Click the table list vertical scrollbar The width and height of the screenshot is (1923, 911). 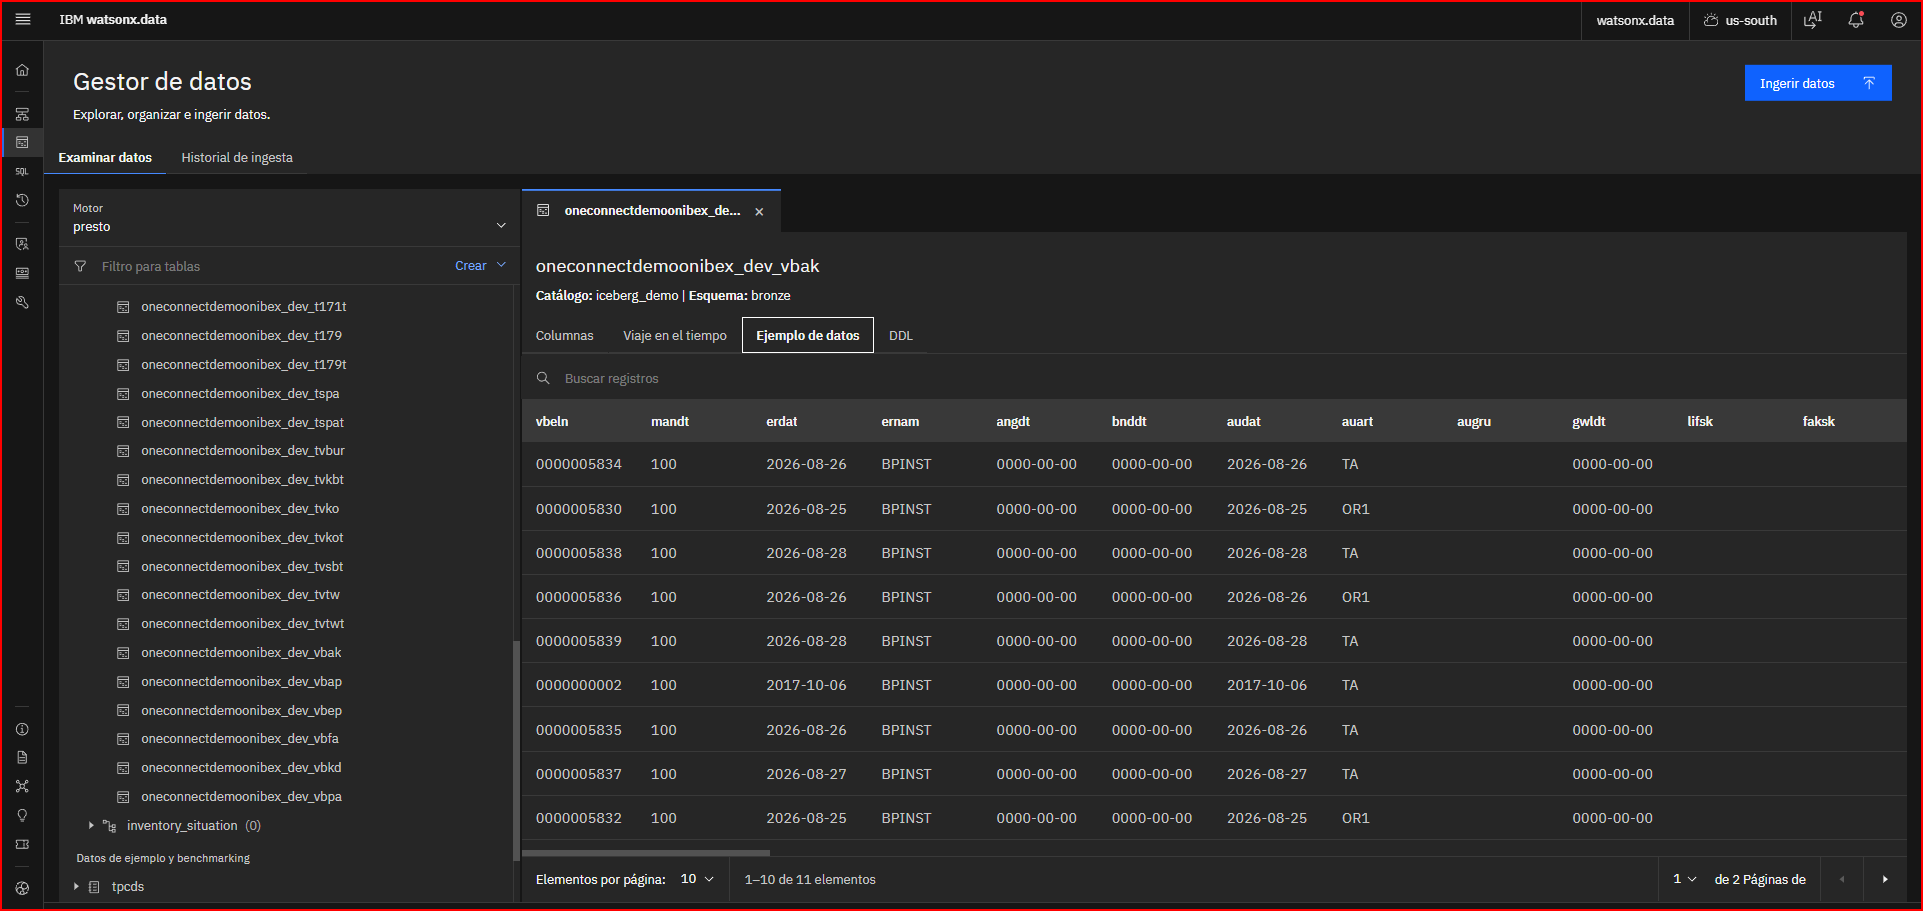pyautogui.click(x=516, y=750)
